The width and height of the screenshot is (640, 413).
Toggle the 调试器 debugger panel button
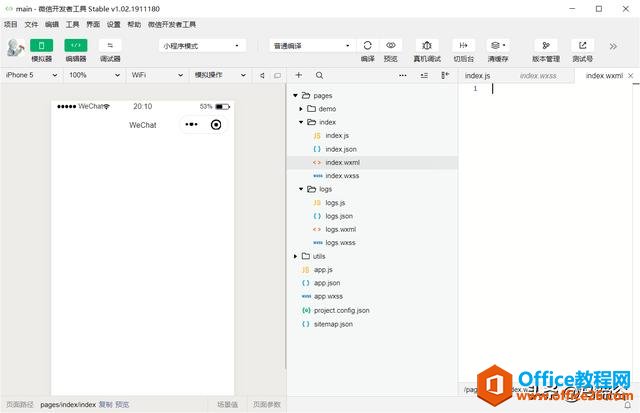point(110,46)
